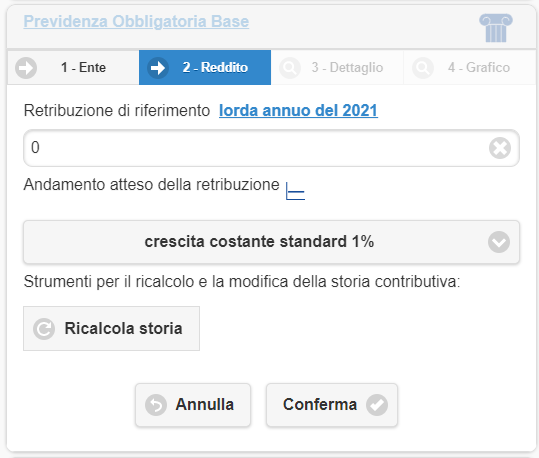Click magnifier icon on 4 - Grafico tab

422,68
